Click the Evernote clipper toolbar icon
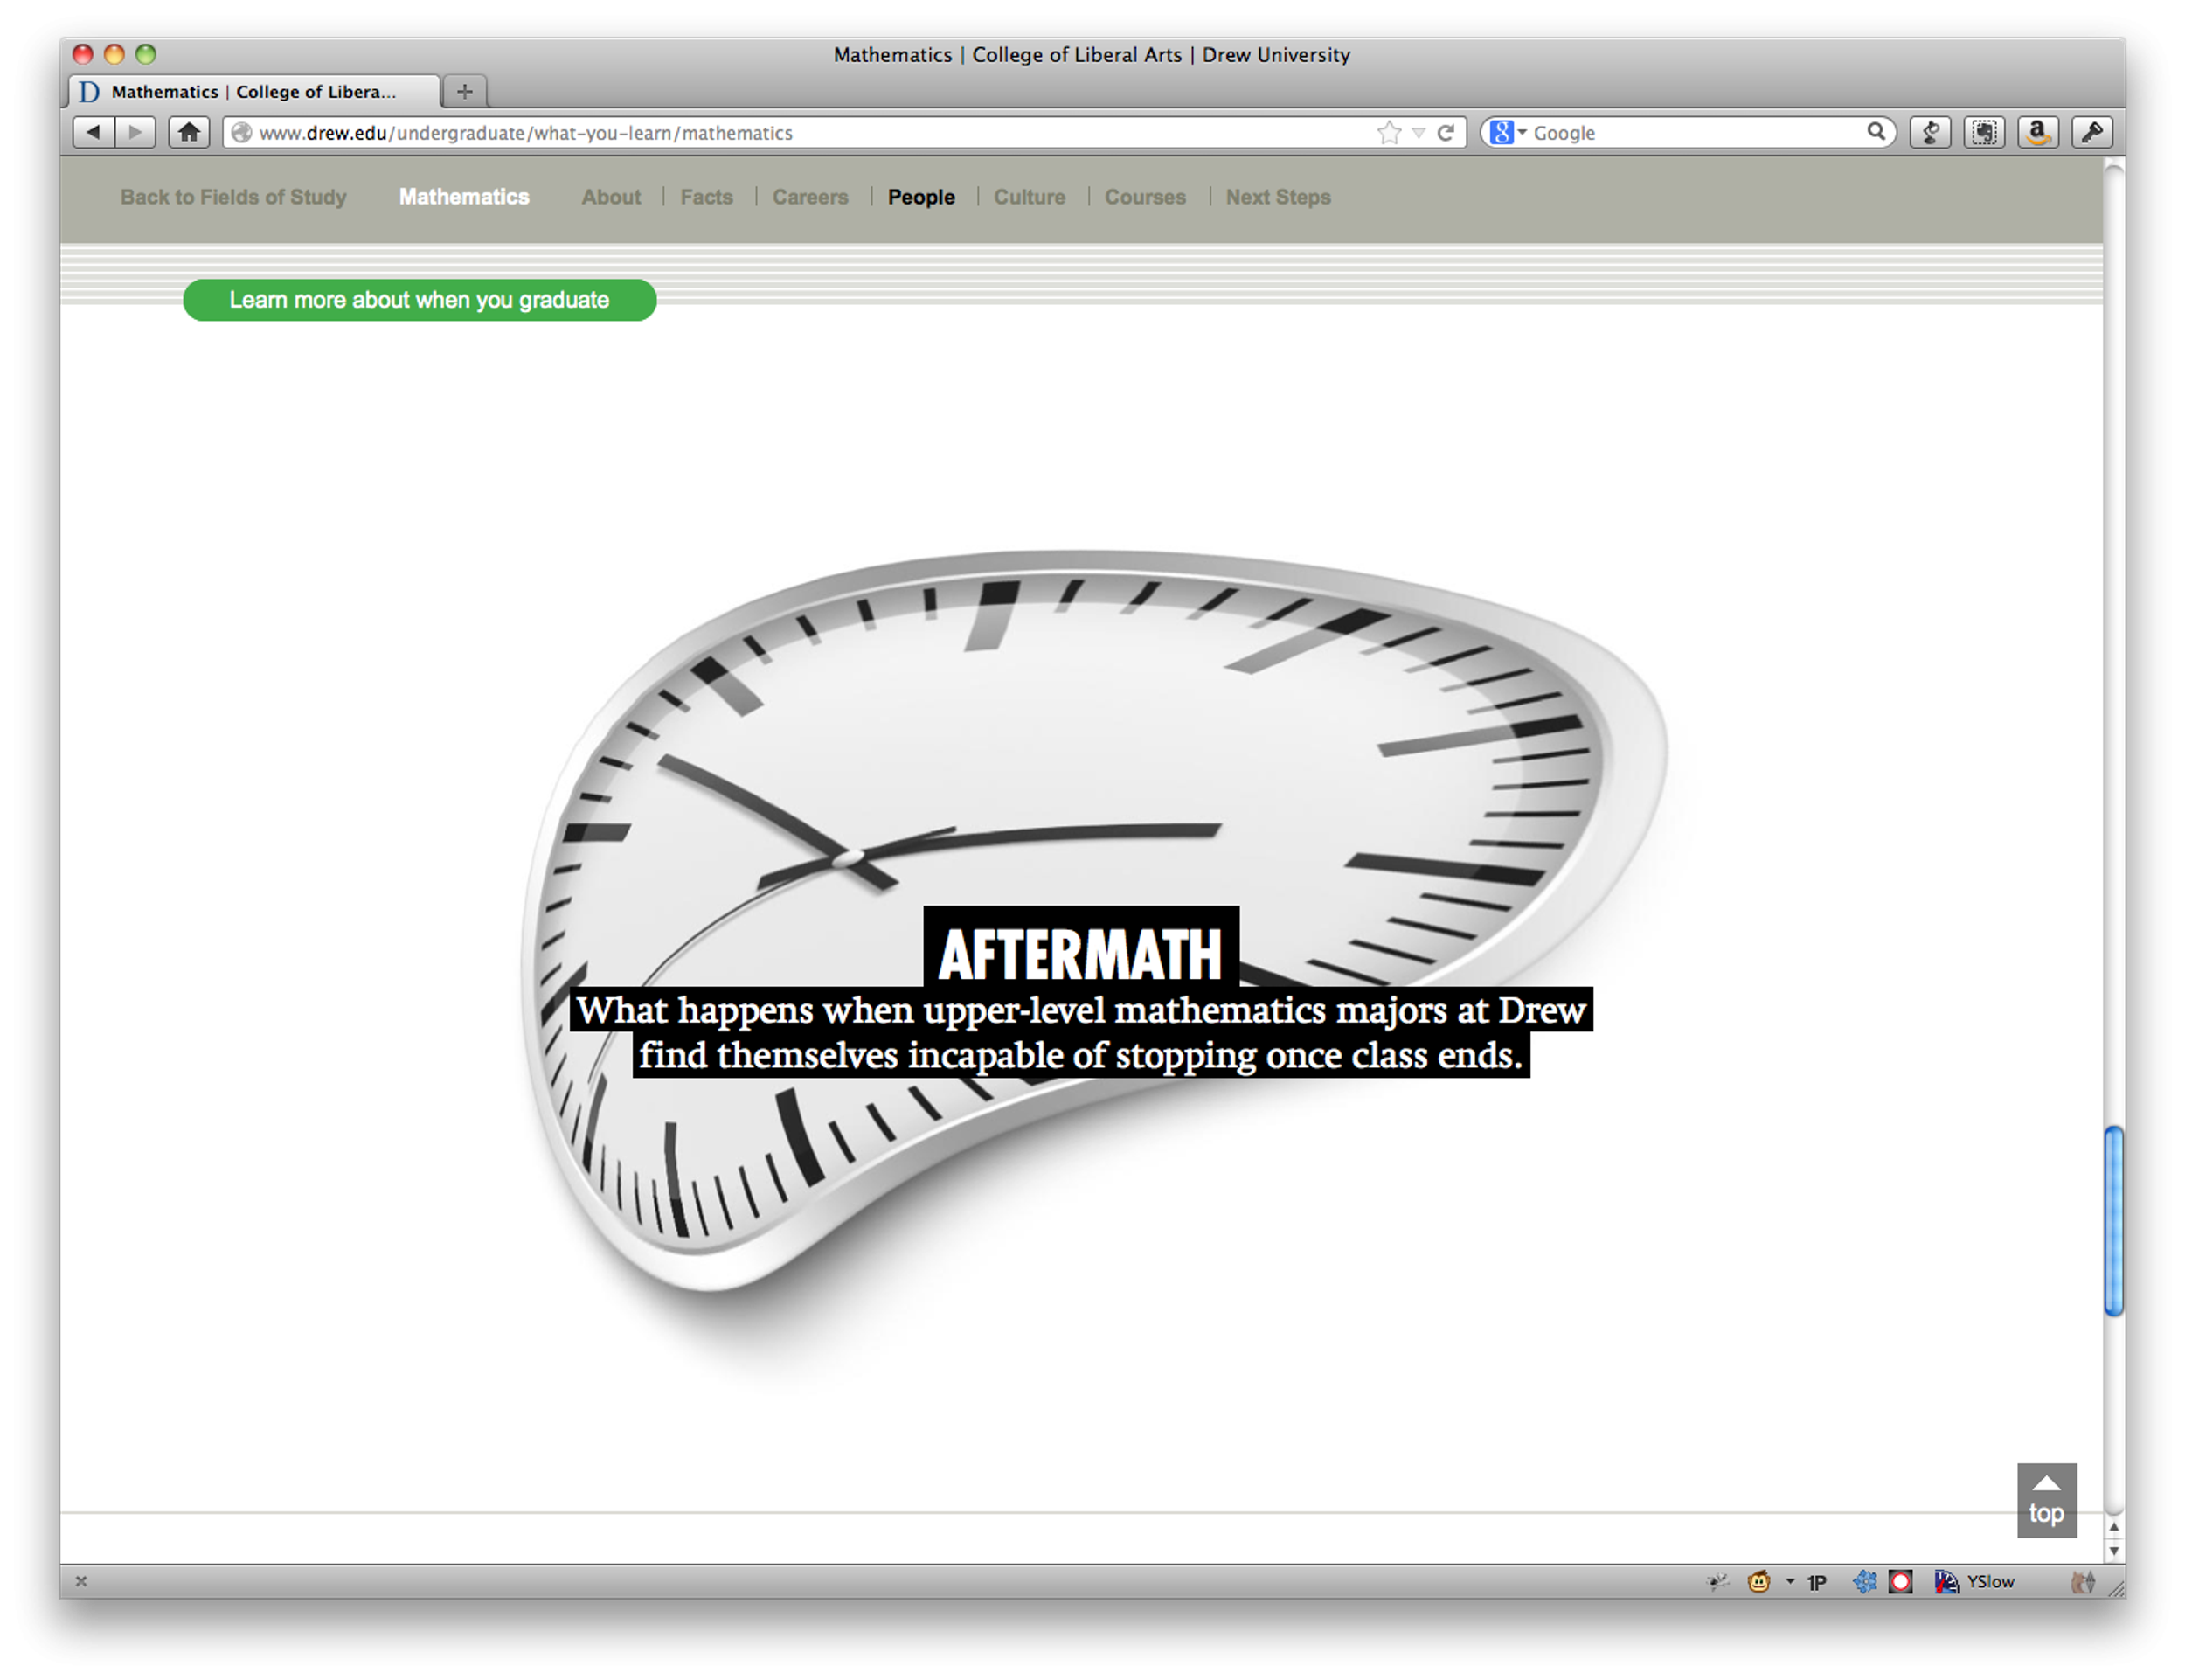 pos(1984,132)
